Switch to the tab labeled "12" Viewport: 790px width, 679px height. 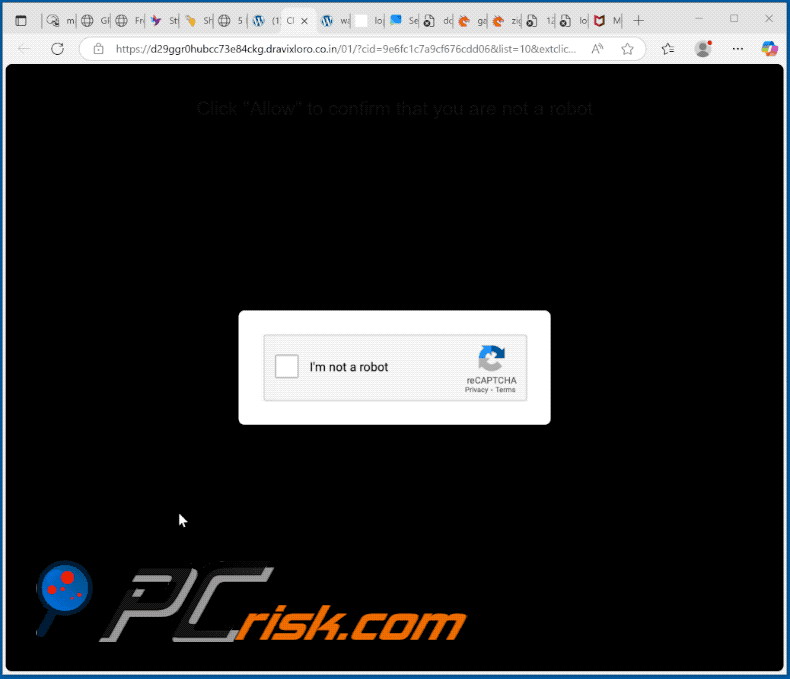pyautogui.click(x=540, y=21)
